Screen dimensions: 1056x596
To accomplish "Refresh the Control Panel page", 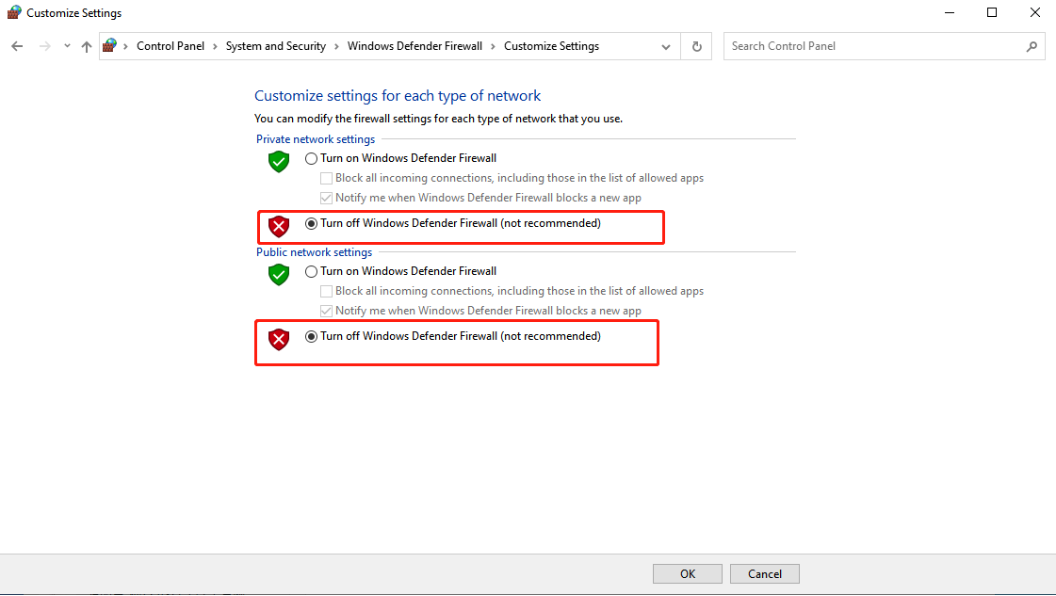I will 697,46.
